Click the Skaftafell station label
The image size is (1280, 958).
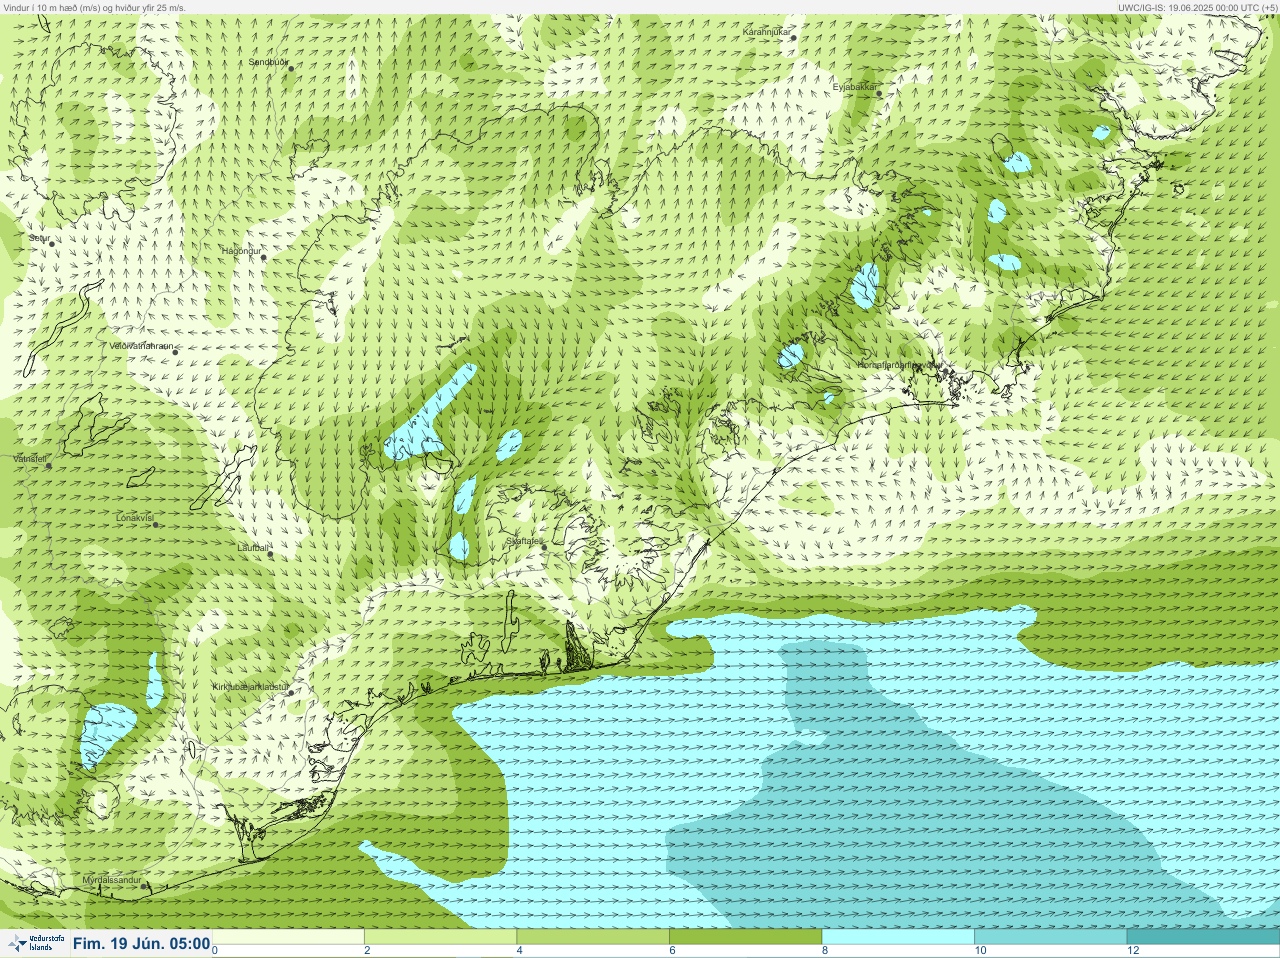tap(524, 541)
